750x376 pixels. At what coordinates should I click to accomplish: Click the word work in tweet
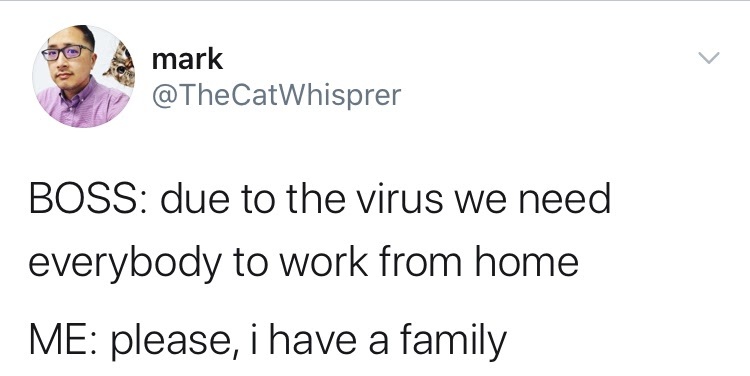click(x=323, y=263)
